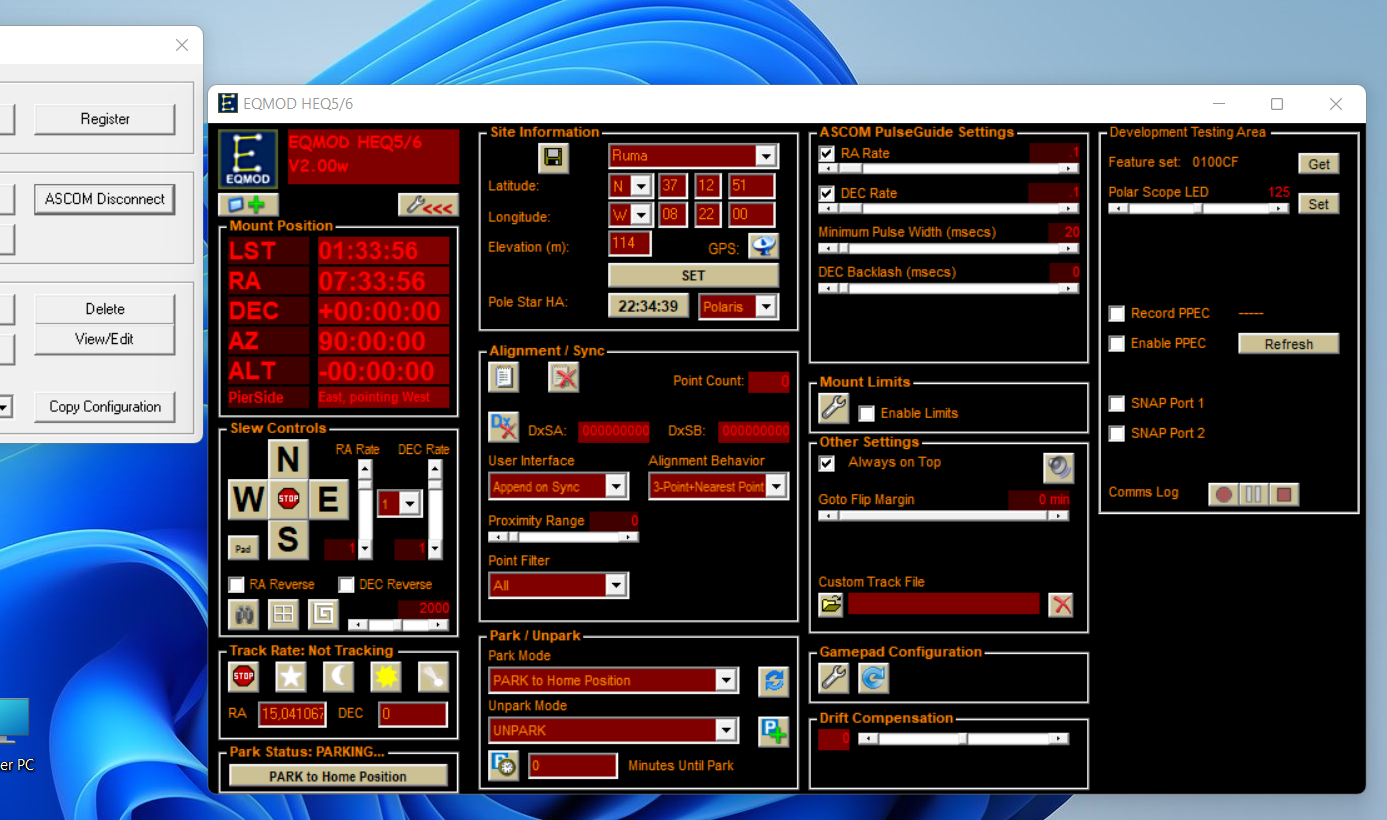This screenshot has height=820, width=1387.
Task: Click the Elevation input field
Action: [629, 243]
